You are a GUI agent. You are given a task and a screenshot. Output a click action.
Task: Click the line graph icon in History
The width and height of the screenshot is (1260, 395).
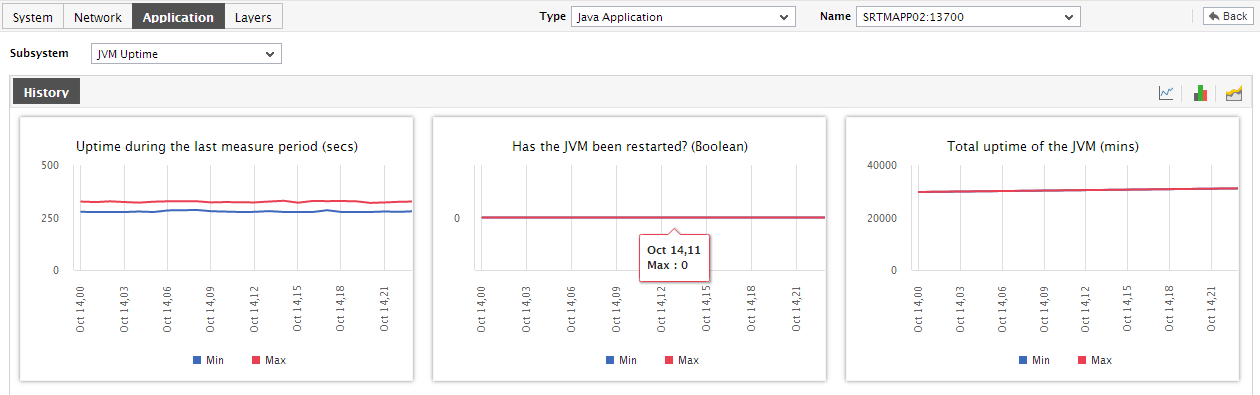pos(1166,93)
